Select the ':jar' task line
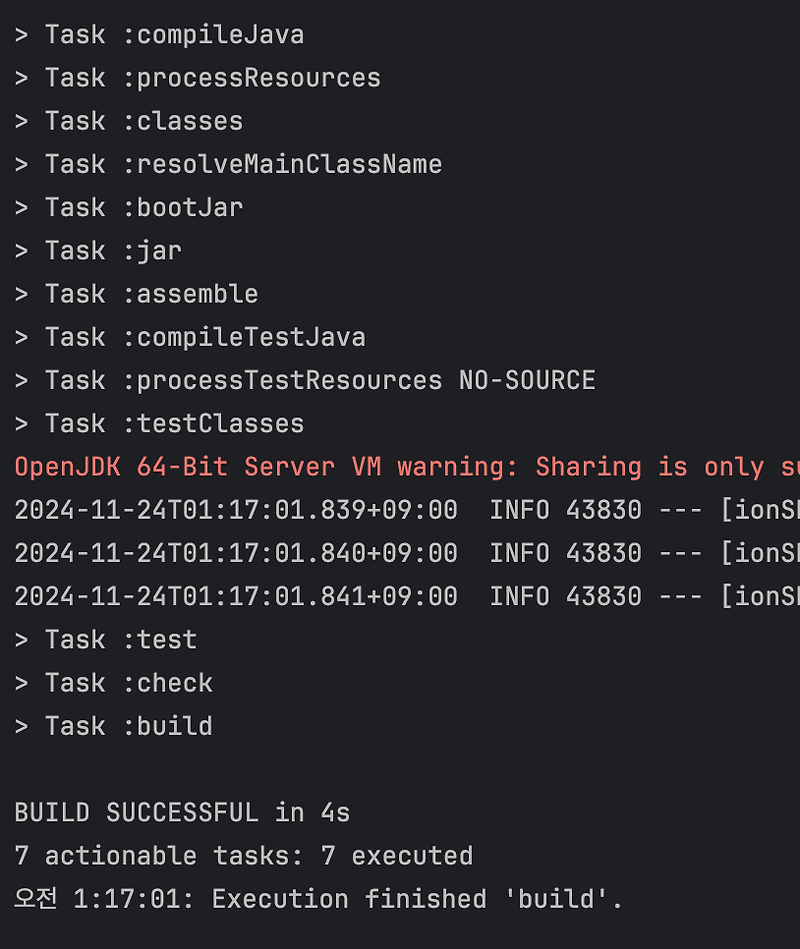 pyautogui.click(x=98, y=251)
